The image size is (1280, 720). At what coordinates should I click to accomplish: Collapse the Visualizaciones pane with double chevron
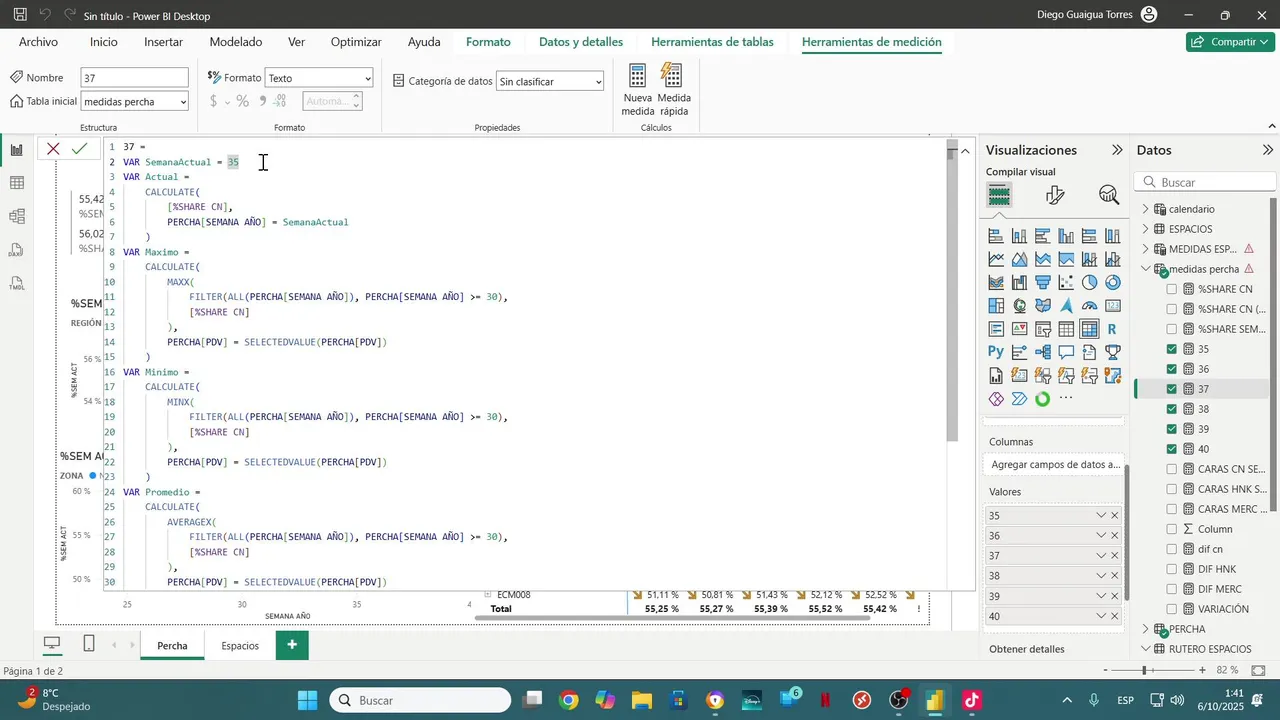(1117, 150)
